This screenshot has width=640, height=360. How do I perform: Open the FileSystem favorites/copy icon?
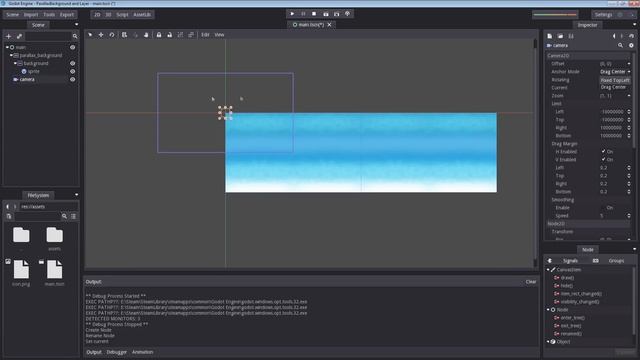9,216
